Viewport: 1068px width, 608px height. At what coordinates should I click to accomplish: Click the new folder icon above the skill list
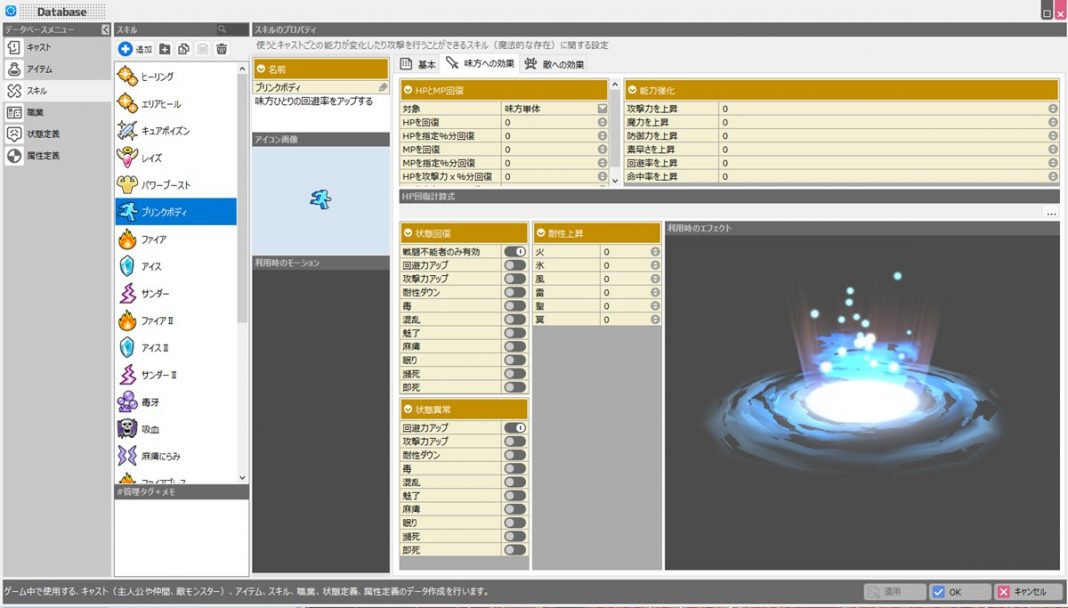tap(165, 47)
